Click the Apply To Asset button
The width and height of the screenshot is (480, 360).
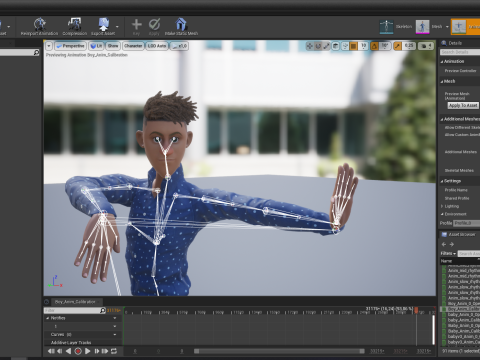[x=463, y=105]
